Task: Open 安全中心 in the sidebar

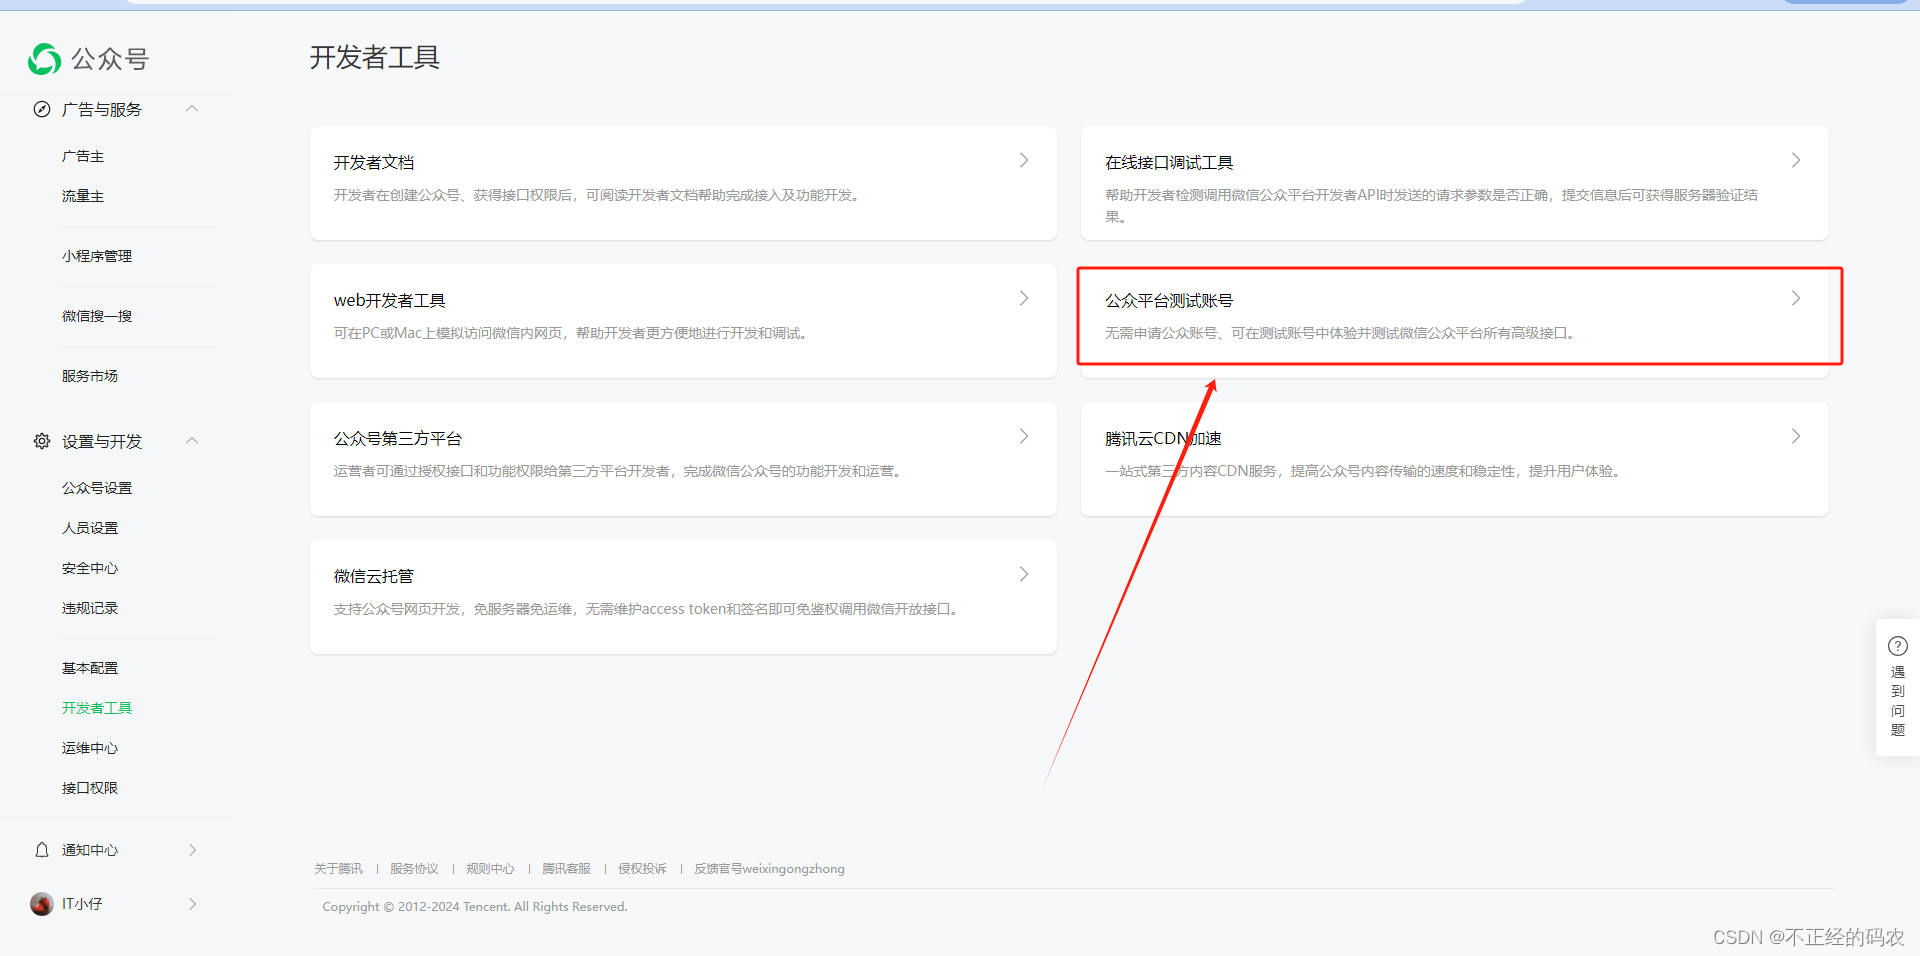Action: coord(90,568)
